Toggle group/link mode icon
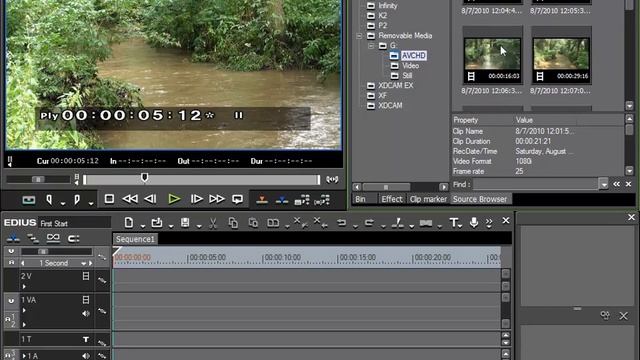 [x=53, y=238]
